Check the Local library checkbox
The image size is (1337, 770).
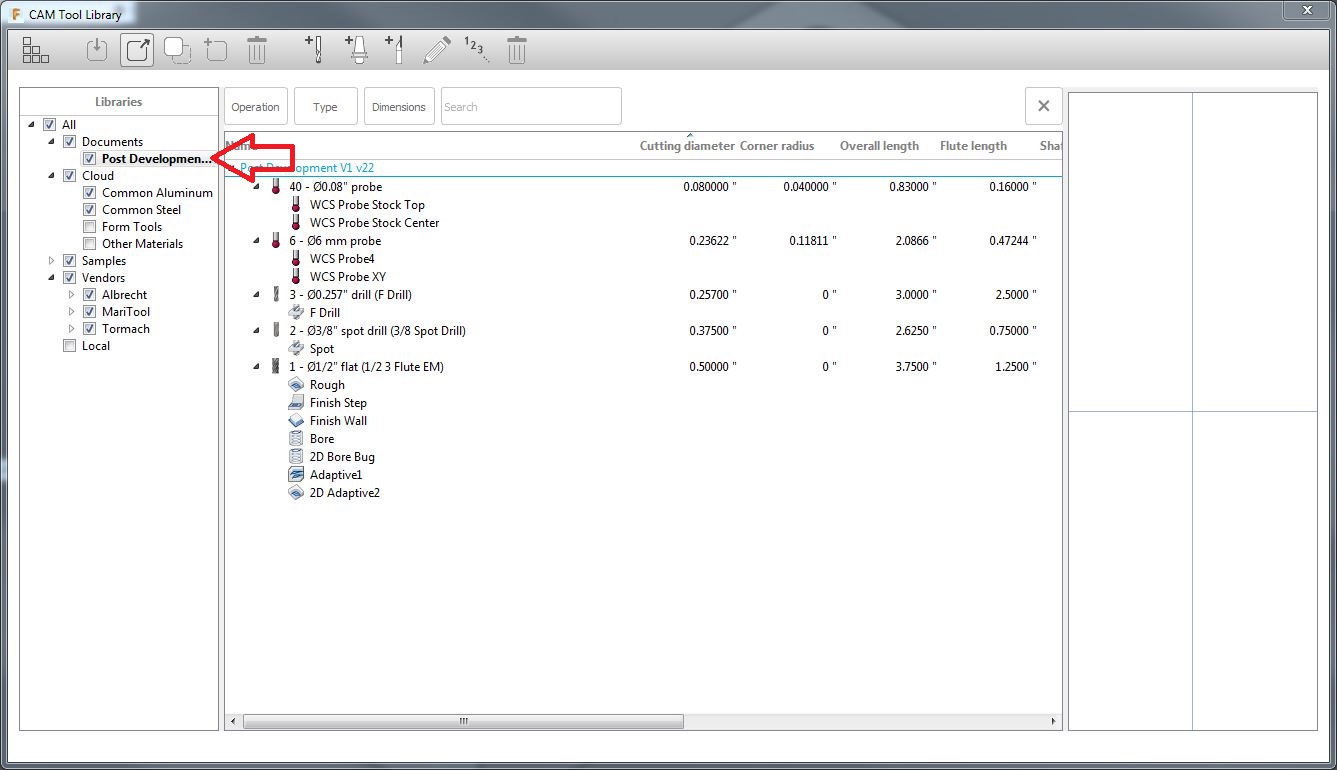(x=70, y=345)
